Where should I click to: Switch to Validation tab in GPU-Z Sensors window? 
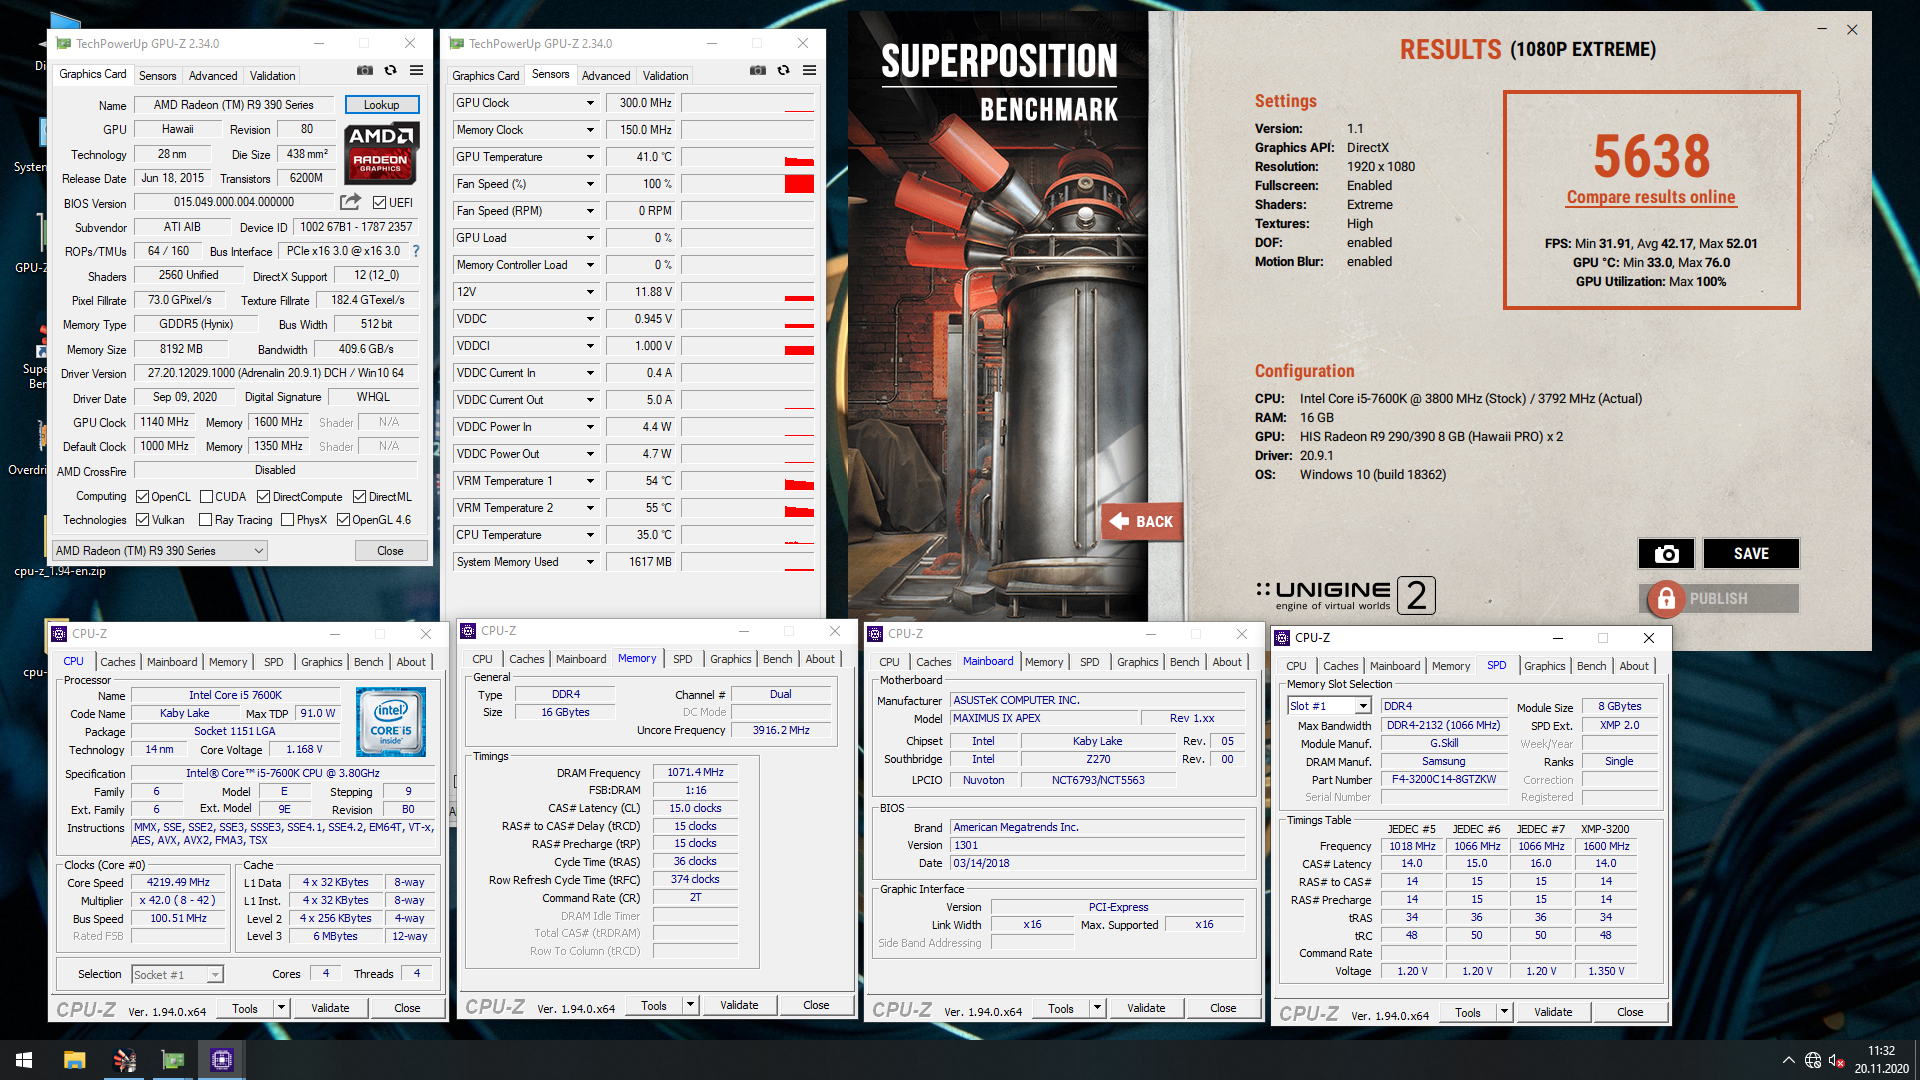coord(665,76)
